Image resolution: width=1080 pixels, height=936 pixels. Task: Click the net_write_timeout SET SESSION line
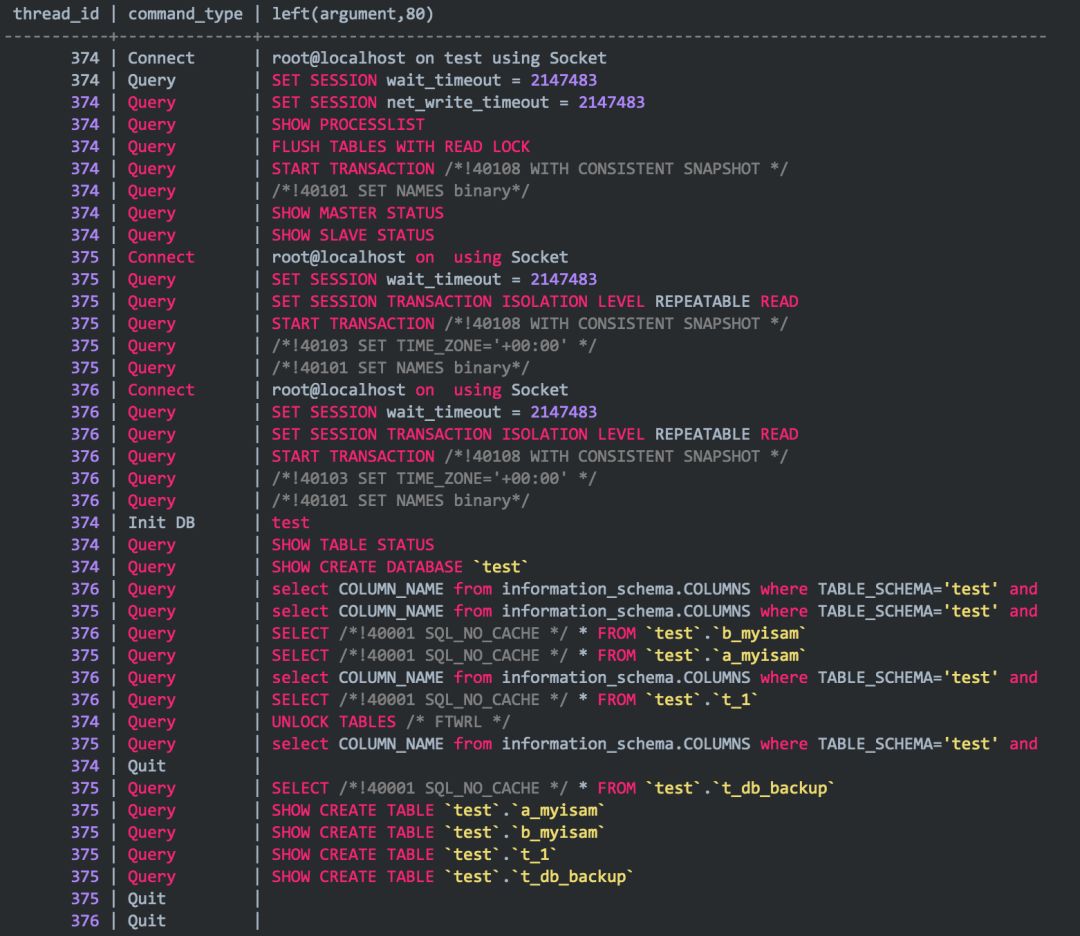click(x=458, y=102)
